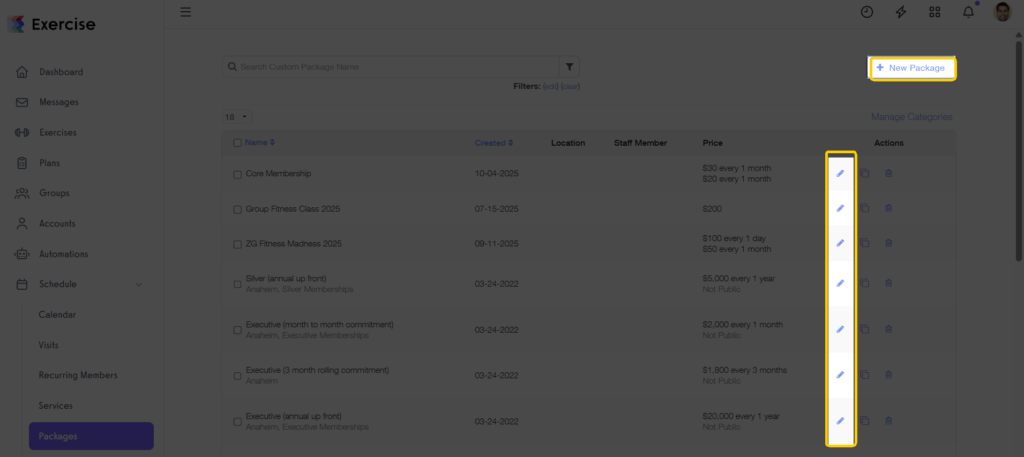Toggle the hamburger menu icon
The image size is (1024, 457).
pos(185,12)
